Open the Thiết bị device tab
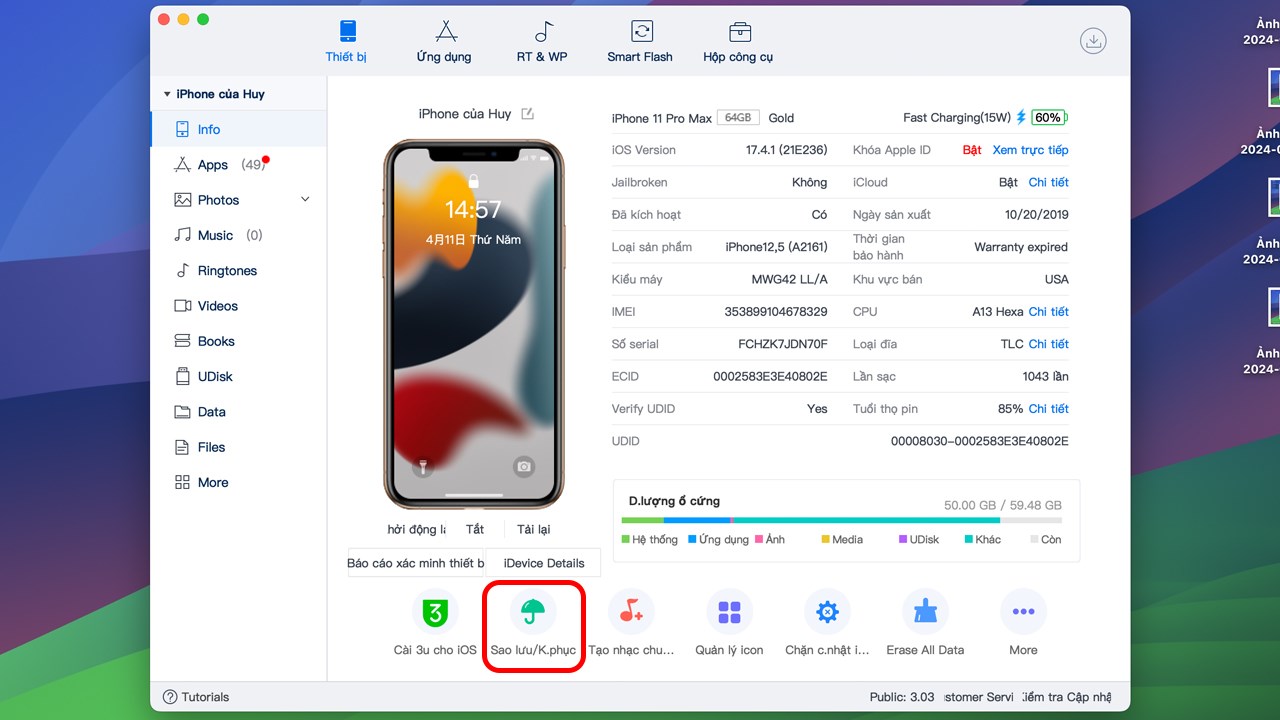 click(x=346, y=41)
